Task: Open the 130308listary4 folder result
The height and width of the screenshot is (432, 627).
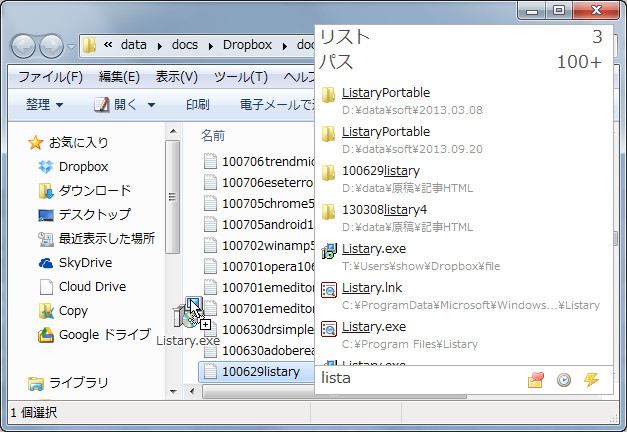Action: click(464, 218)
